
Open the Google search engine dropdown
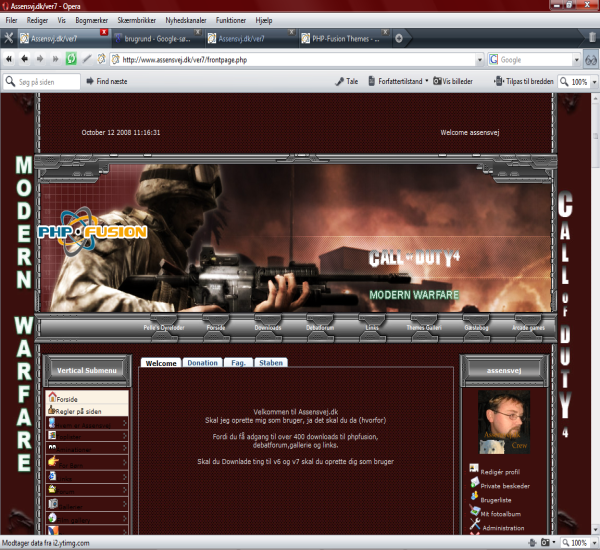[x=577, y=60]
